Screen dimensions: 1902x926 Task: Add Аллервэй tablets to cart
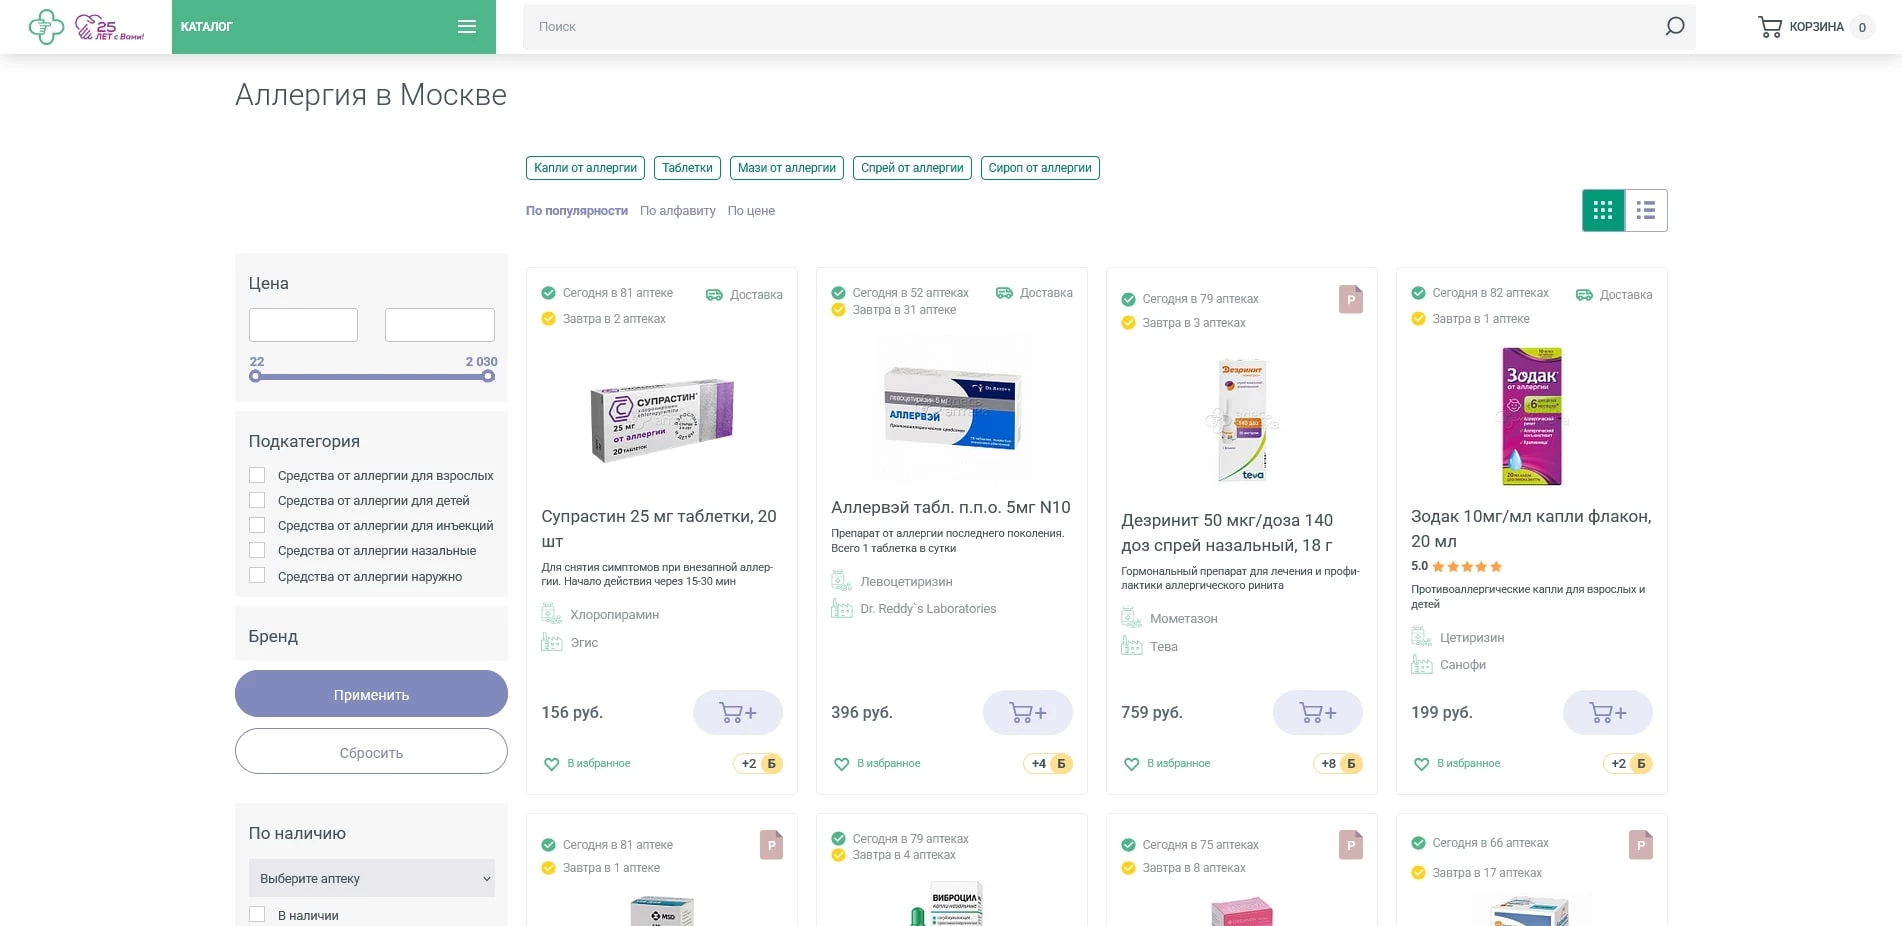[1027, 713]
